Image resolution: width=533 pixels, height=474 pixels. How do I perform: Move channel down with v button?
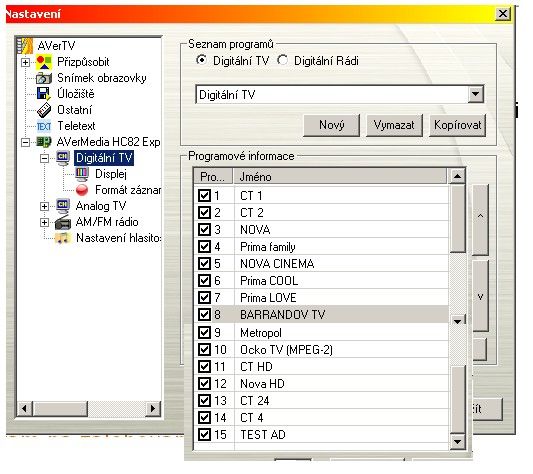[481, 296]
